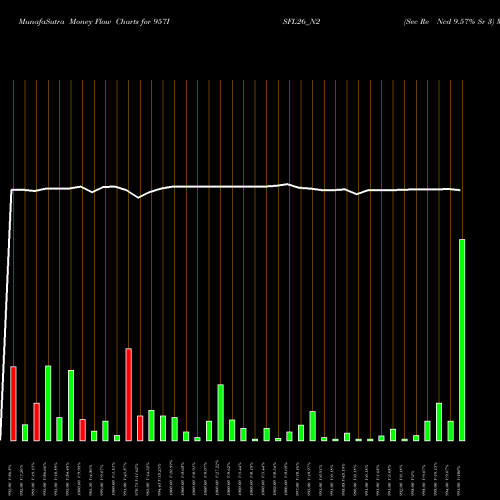This screenshot has height=500, width=500.
Task: Select the tall green bar in the chart's middle
Action: click(x=221, y=413)
